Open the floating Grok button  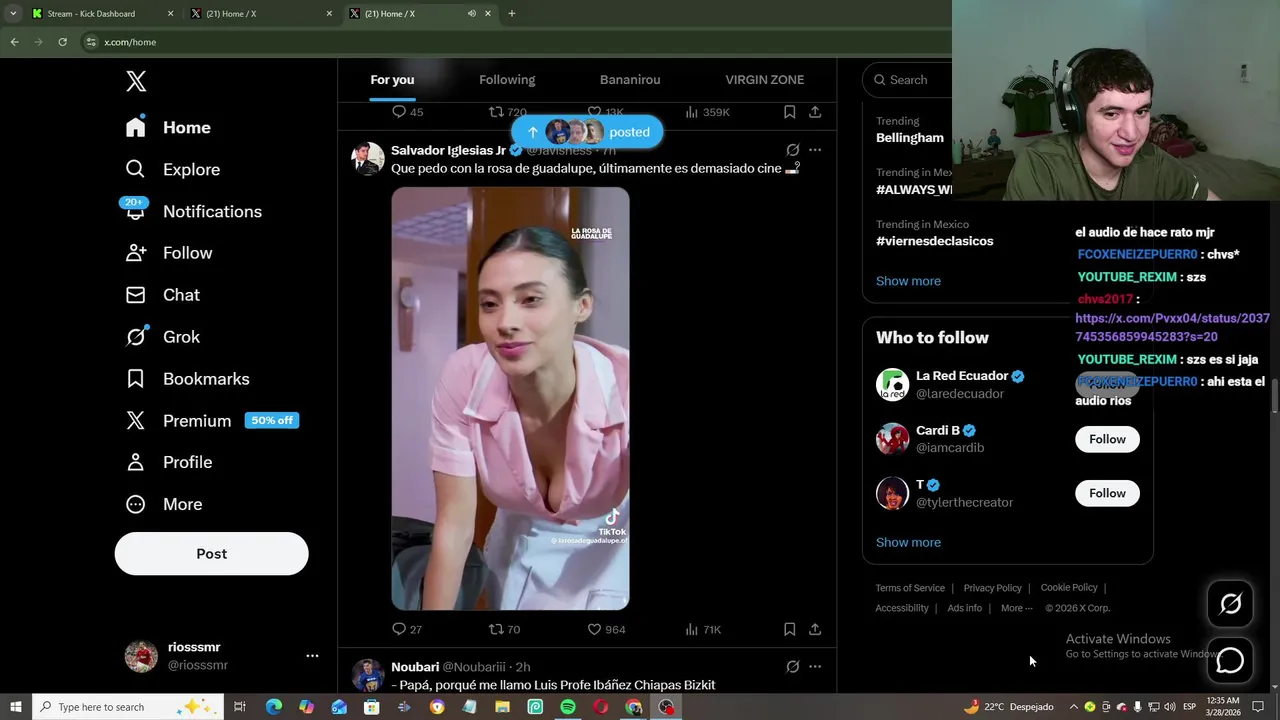tap(1230, 604)
